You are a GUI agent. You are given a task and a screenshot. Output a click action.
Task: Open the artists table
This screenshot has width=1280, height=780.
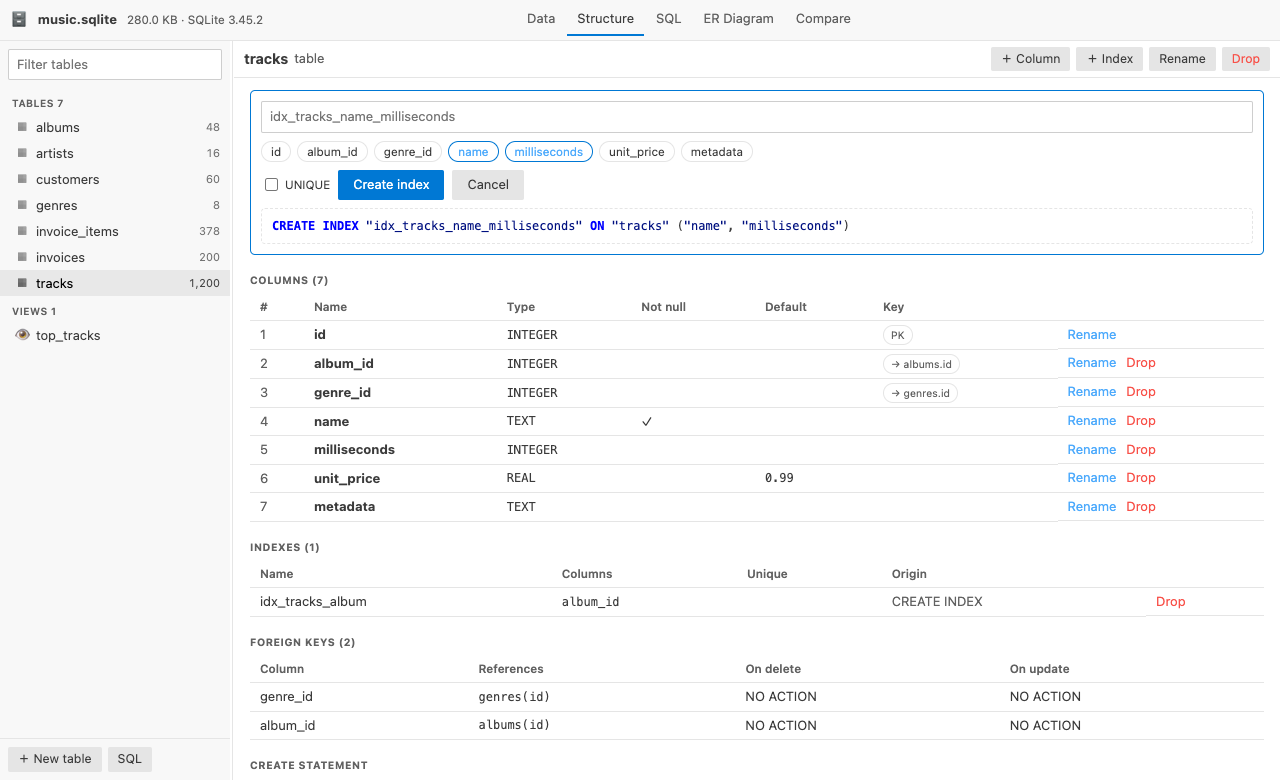point(115,153)
